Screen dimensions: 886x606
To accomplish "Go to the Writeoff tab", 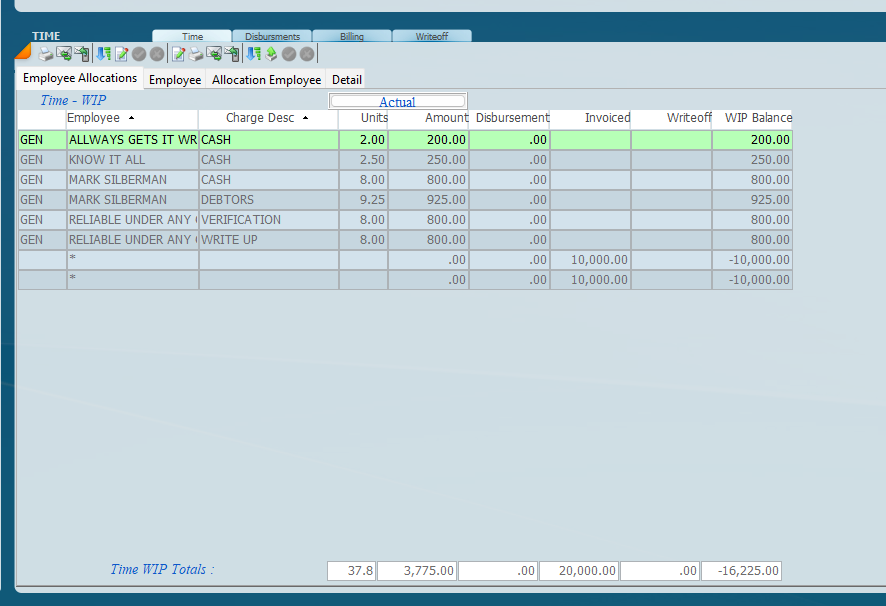I will (432, 37).
